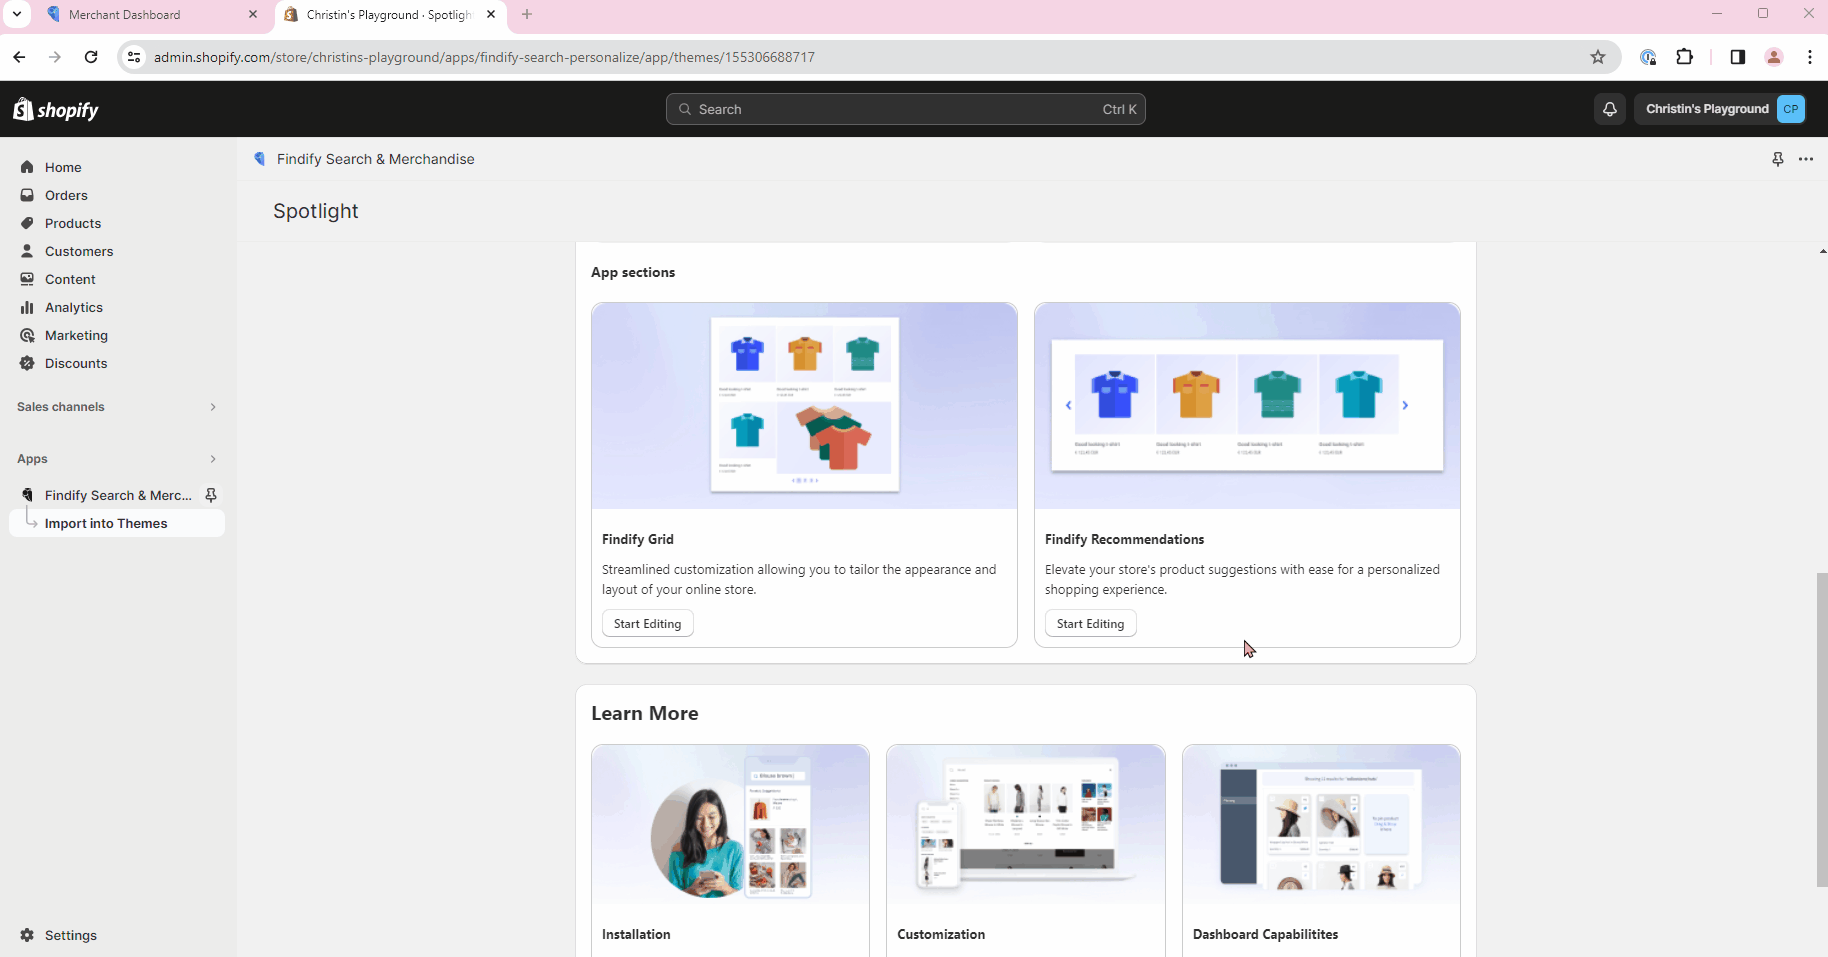
Task: Click the Discounts badge icon
Action: point(27,363)
